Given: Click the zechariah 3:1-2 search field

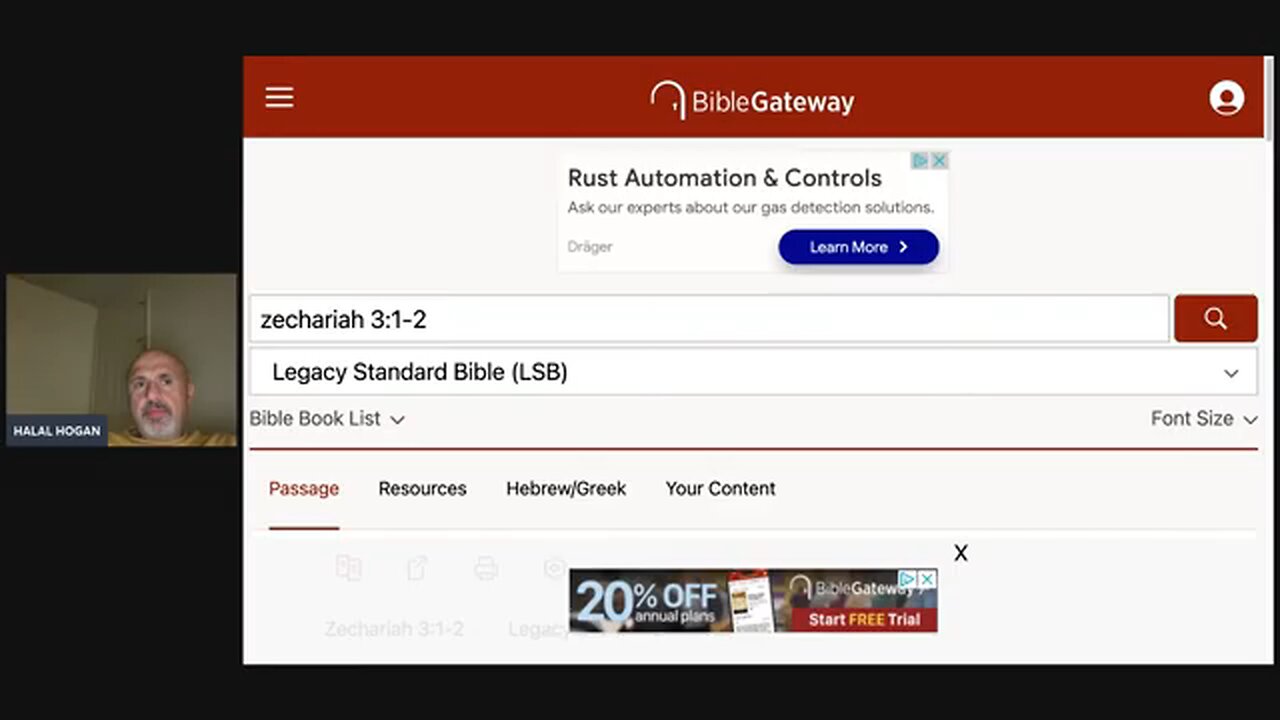Looking at the screenshot, I should click(709, 319).
